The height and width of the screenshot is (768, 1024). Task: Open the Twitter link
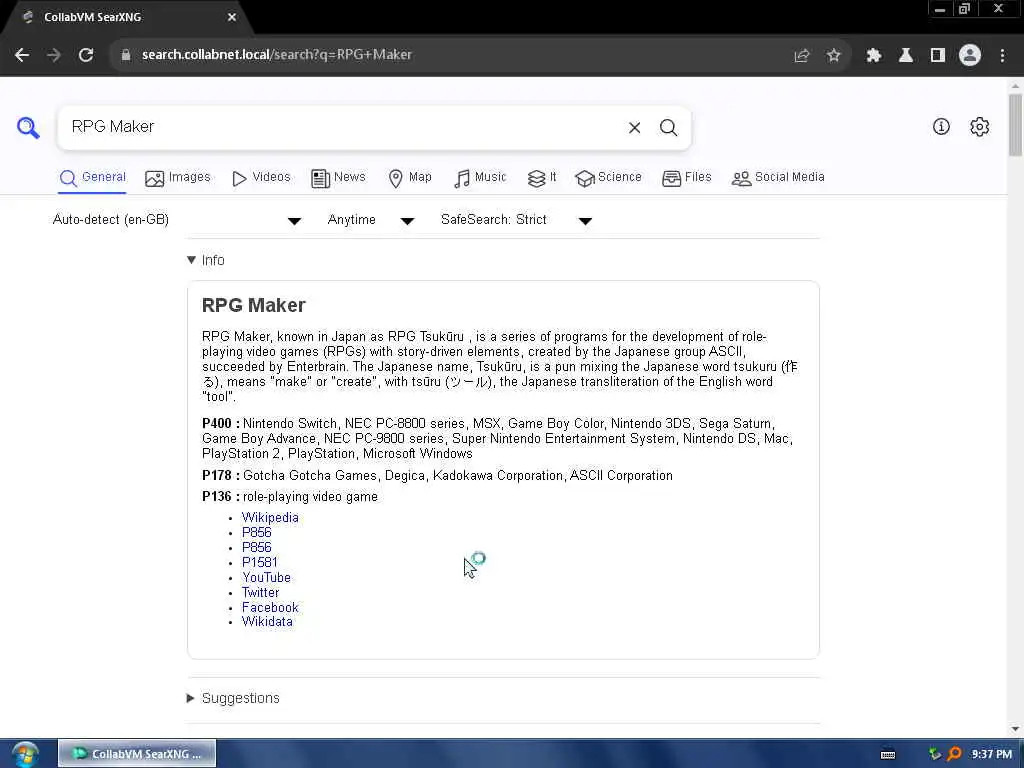point(261,592)
